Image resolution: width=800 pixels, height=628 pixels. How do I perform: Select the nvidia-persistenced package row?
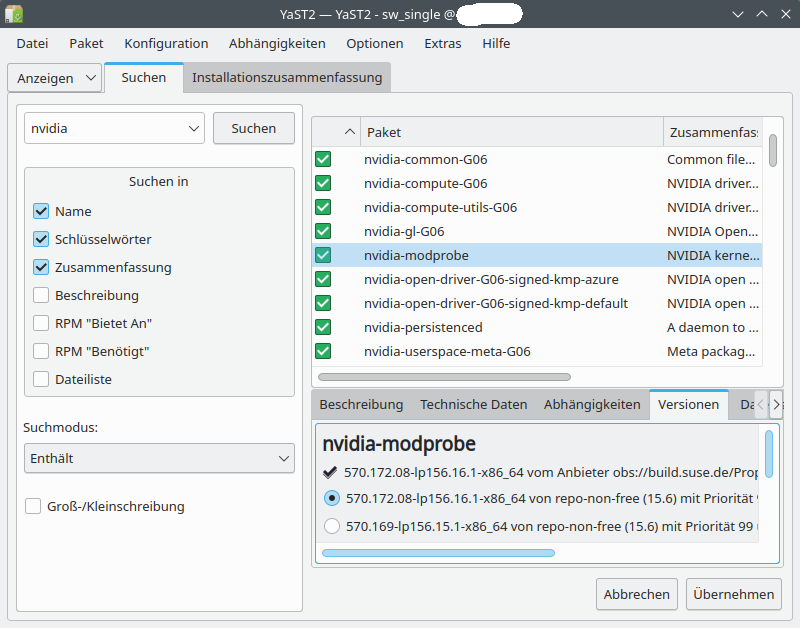[537, 327]
